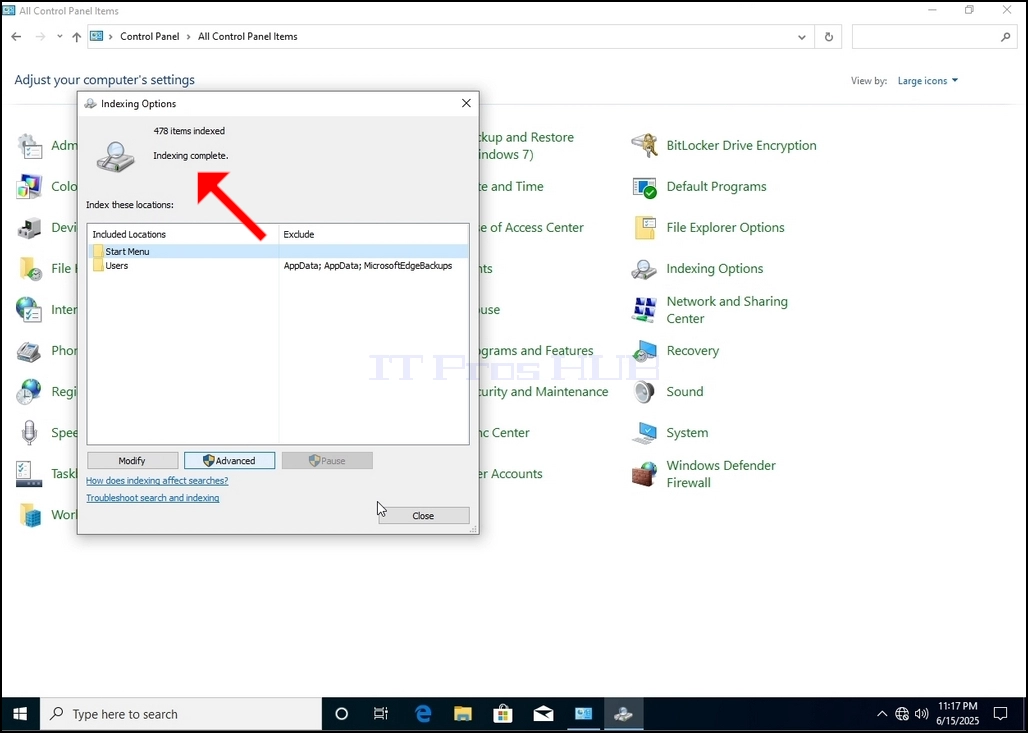Open Sound speaker icon
Image resolution: width=1028 pixels, height=733 pixels.
pyautogui.click(x=644, y=392)
